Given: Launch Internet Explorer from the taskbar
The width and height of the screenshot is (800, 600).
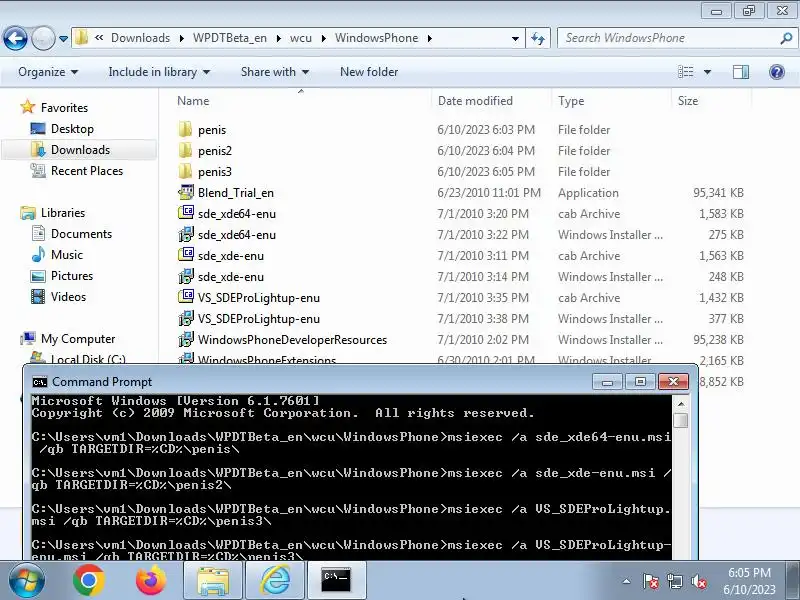Looking at the screenshot, I should pos(276,581).
